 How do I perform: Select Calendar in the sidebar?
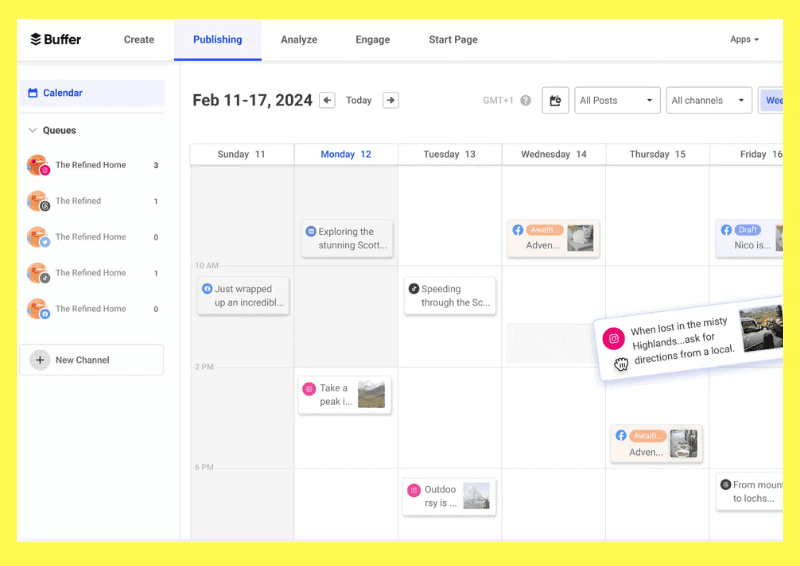(x=92, y=93)
